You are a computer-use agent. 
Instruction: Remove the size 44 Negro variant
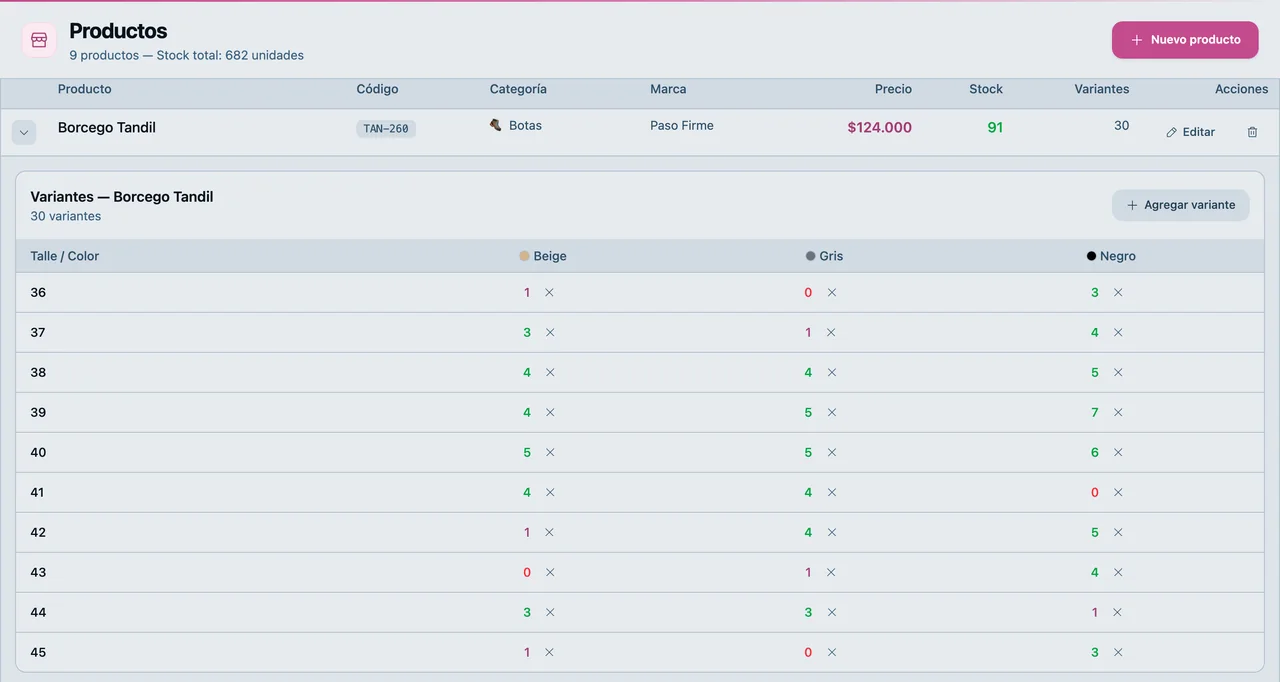(1118, 613)
